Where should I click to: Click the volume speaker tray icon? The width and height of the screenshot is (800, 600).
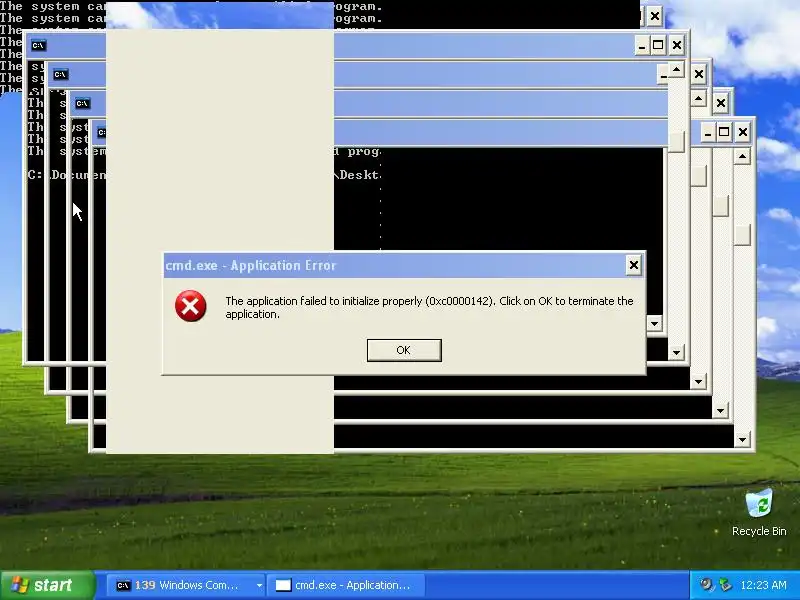pyautogui.click(x=707, y=585)
